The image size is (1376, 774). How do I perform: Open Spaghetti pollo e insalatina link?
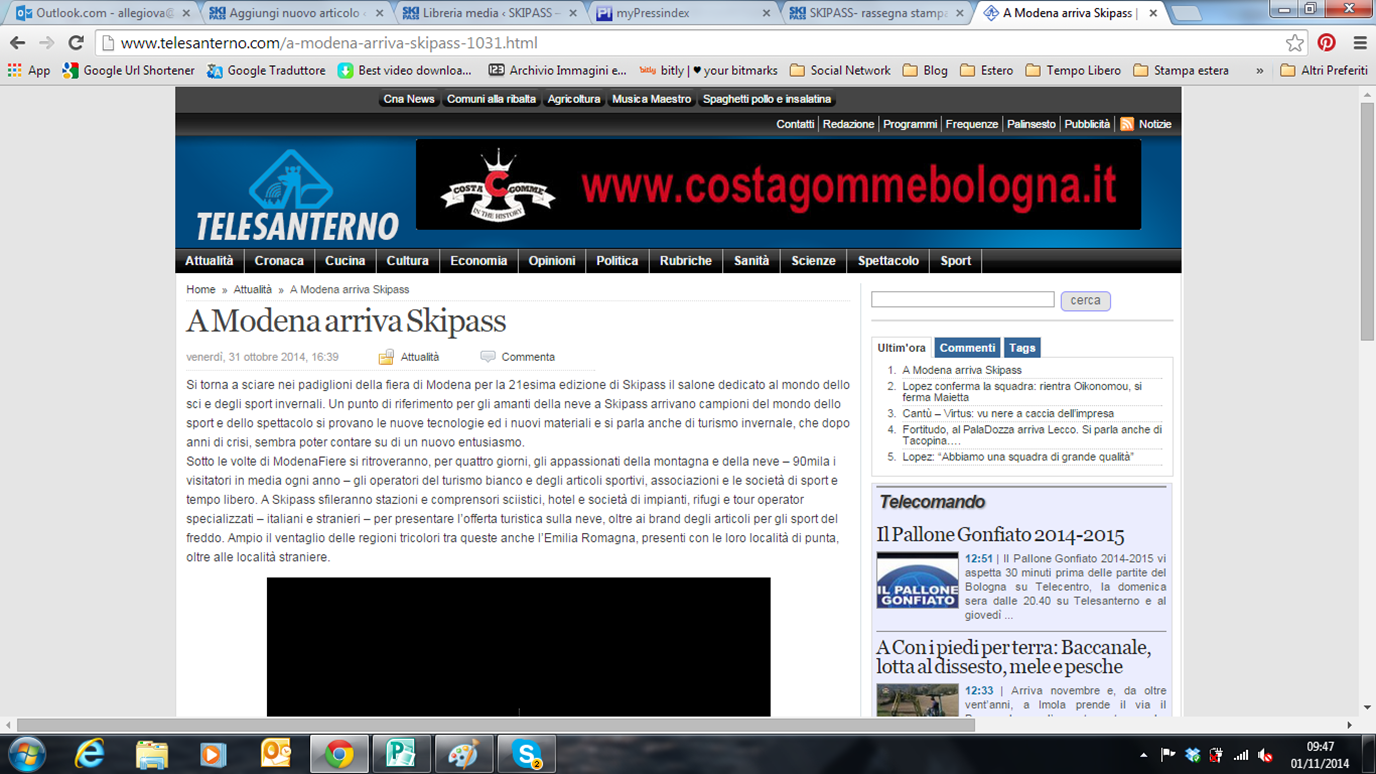coord(767,99)
